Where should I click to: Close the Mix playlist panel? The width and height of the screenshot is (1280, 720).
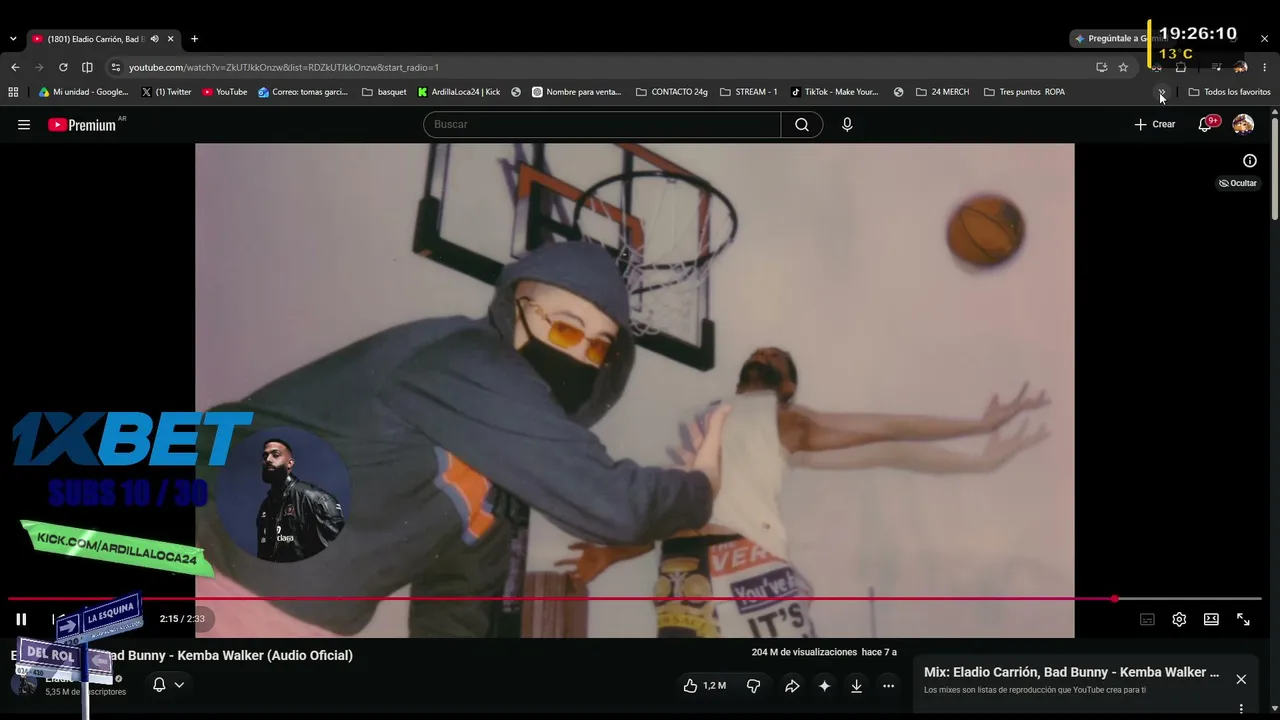point(1241,679)
